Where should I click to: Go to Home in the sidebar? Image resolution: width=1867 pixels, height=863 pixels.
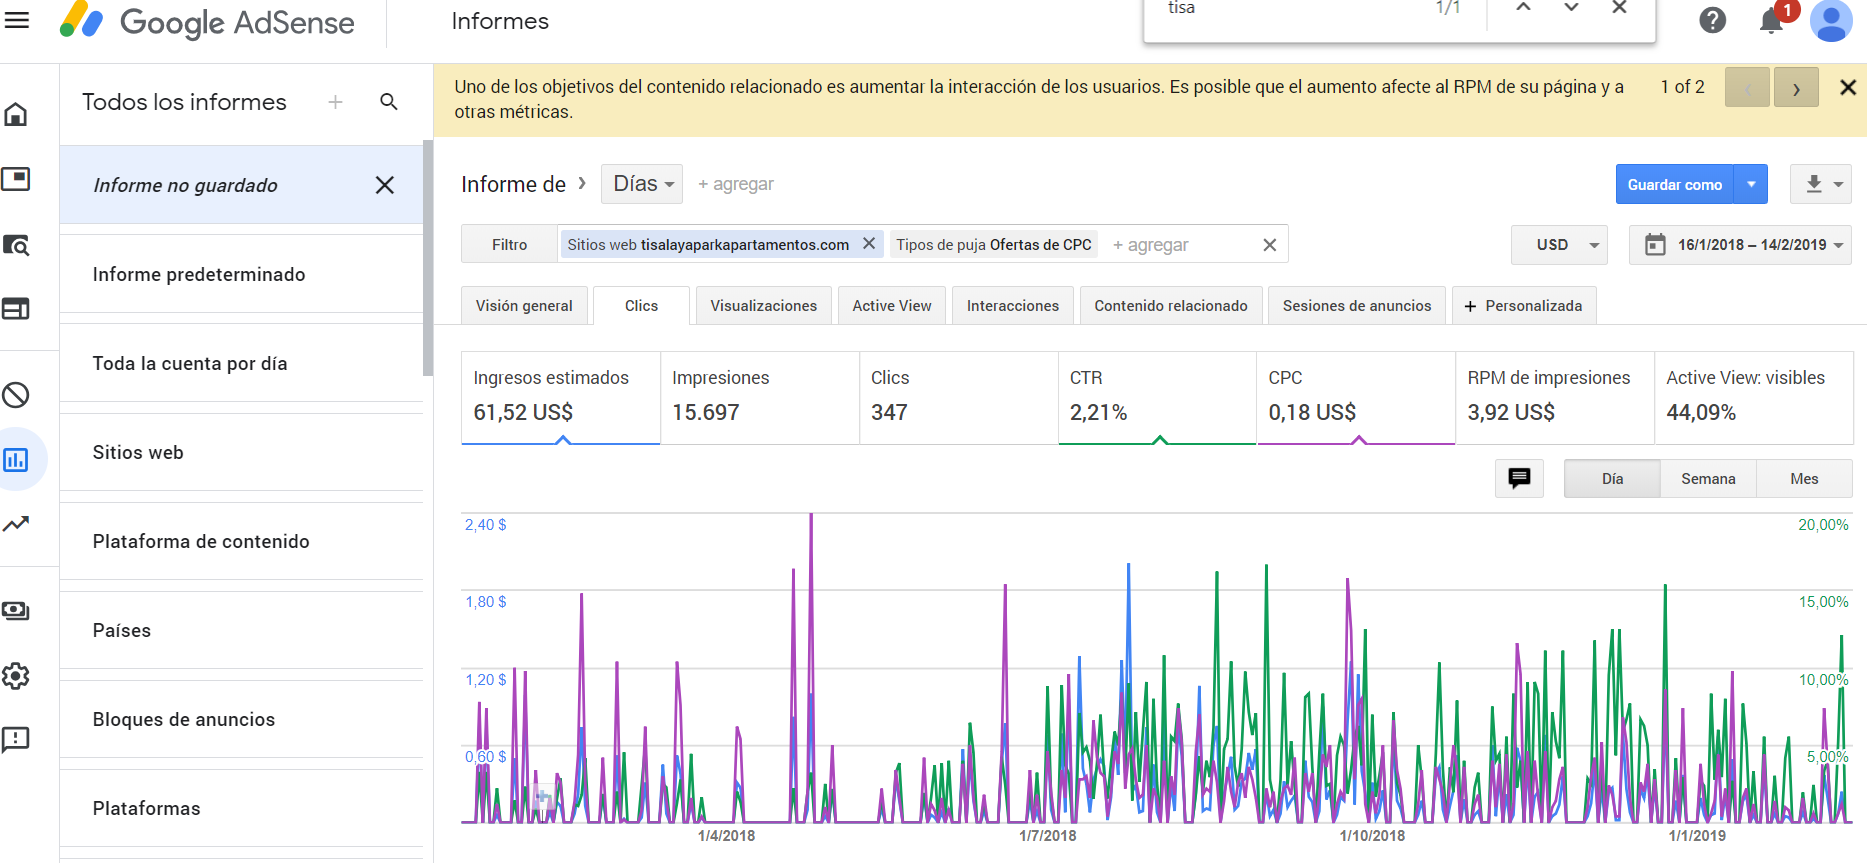(x=16, y=114)
